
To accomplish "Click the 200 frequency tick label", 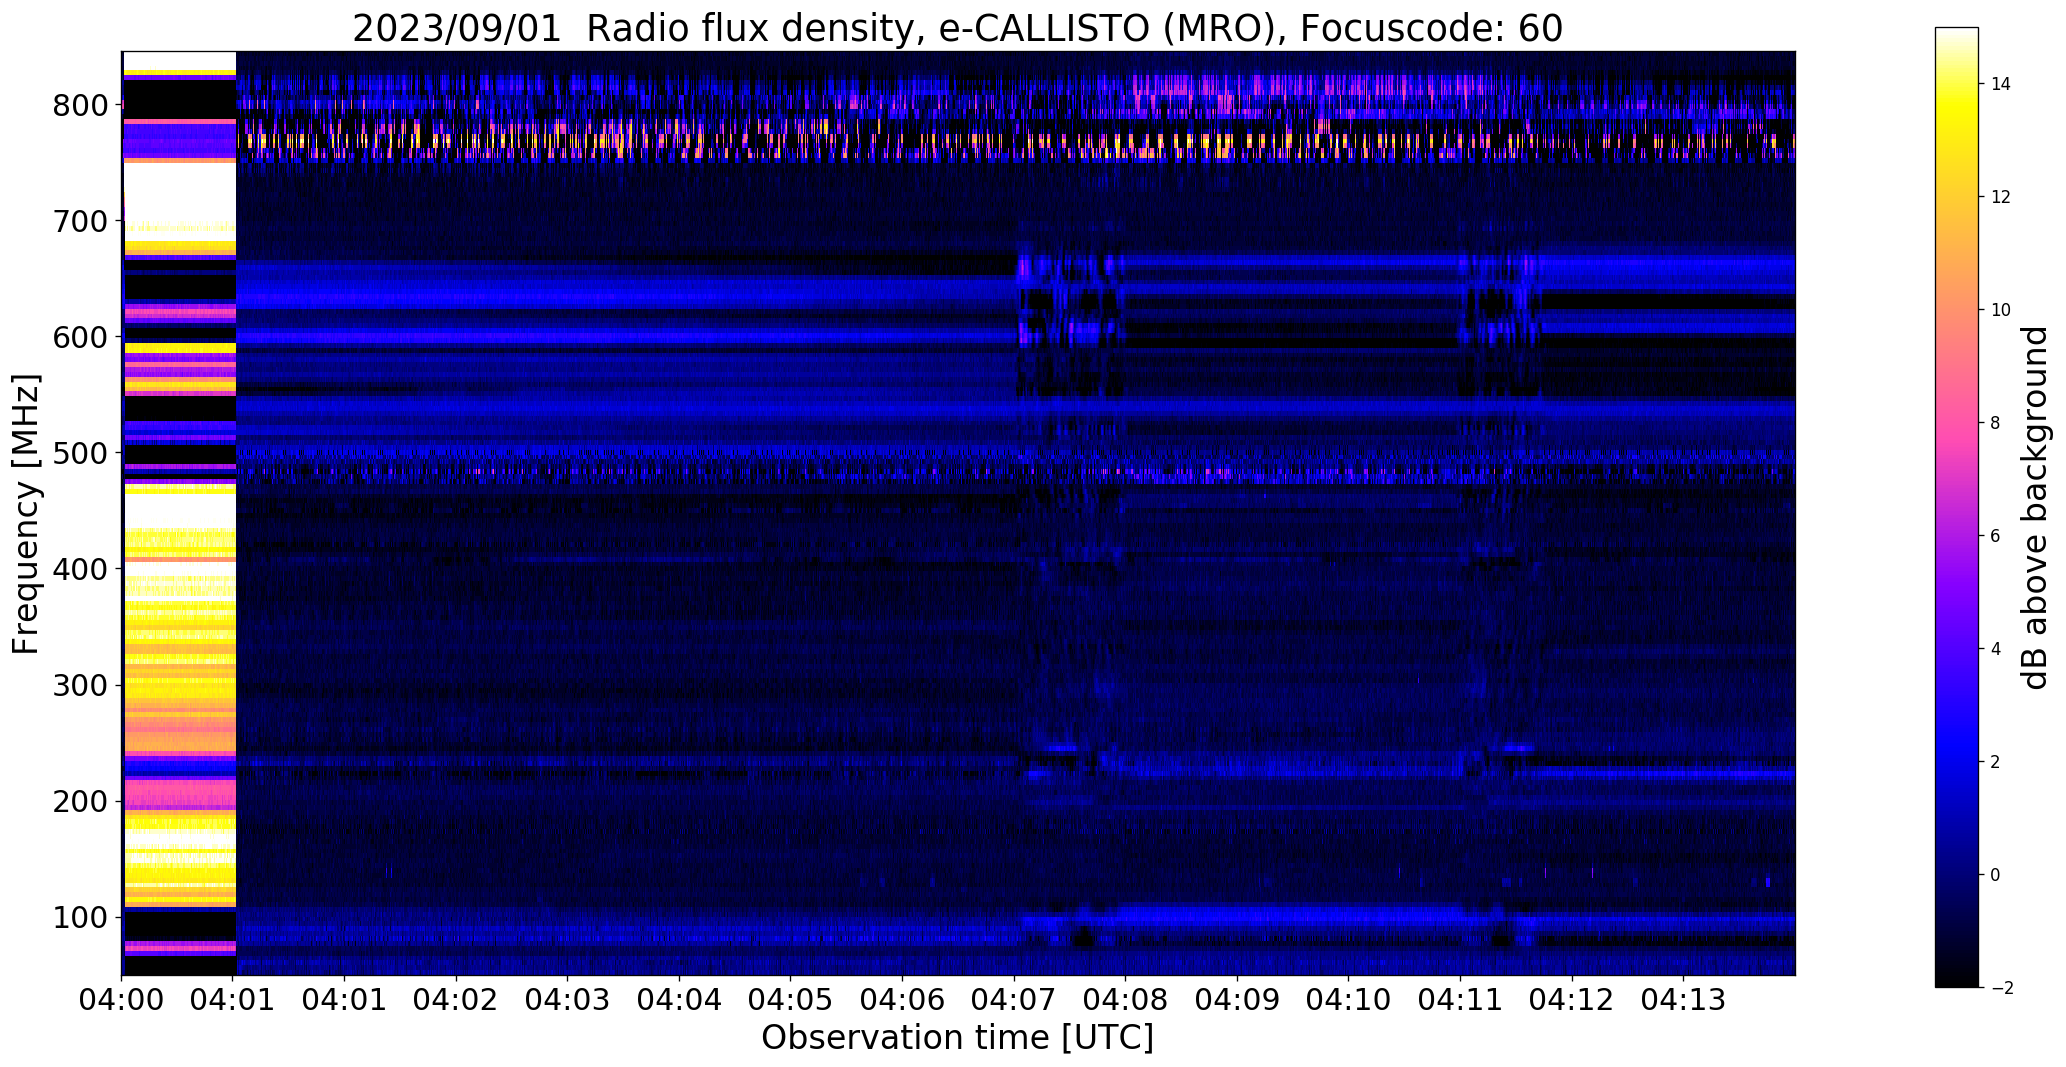I will click(81, 801).
